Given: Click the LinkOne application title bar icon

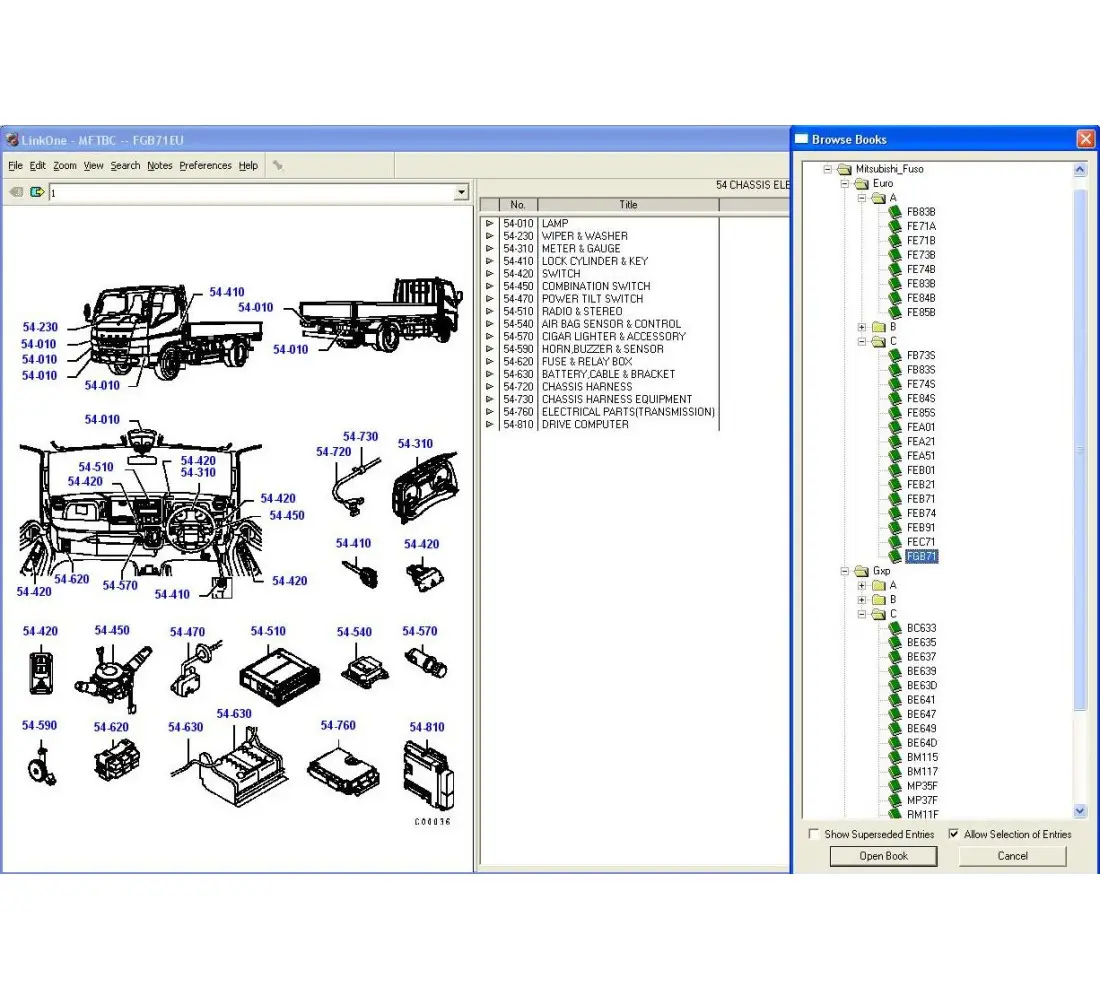Looking at the screenshot, I should pos(12,140).
